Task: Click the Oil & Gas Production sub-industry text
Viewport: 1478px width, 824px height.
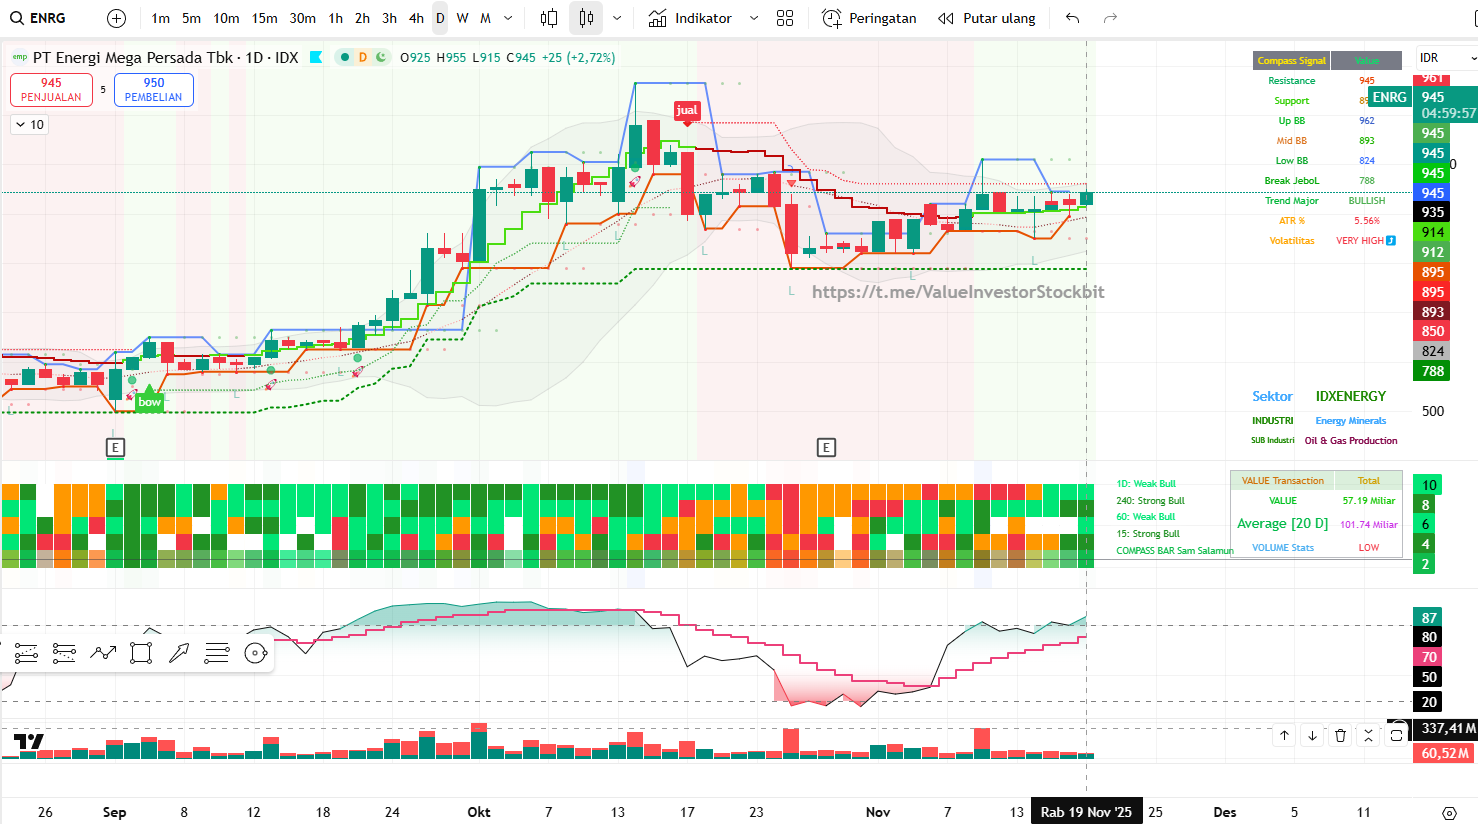Action: [x=1351, y=440]
